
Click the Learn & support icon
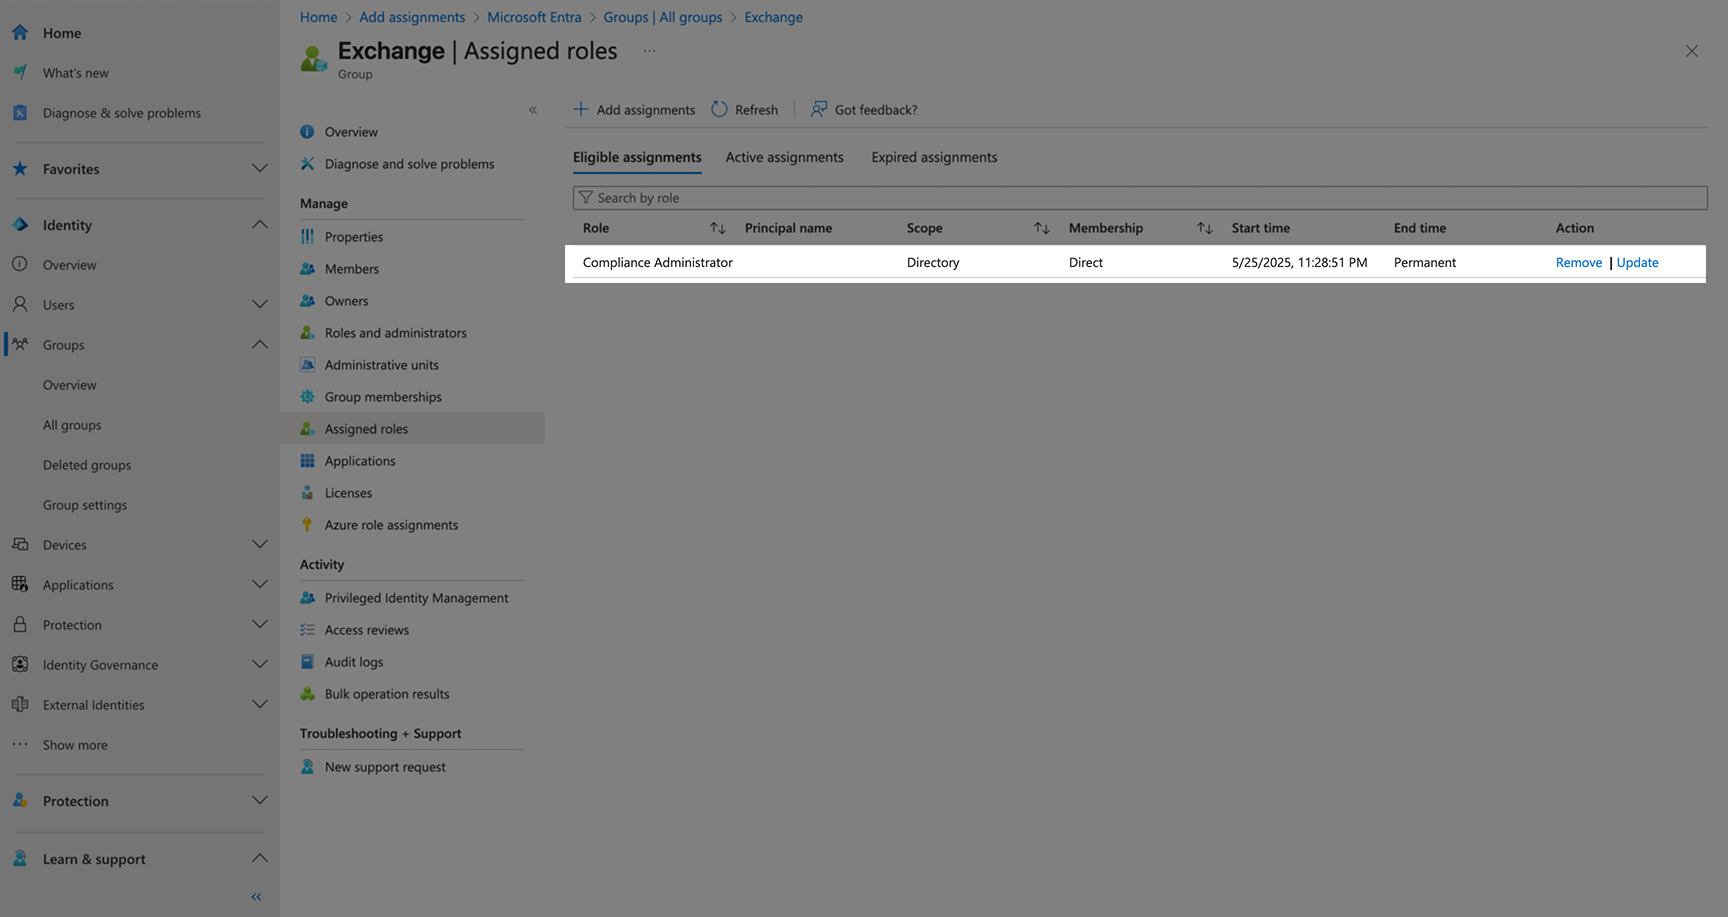pyautogui.click(x=20, y=859)
